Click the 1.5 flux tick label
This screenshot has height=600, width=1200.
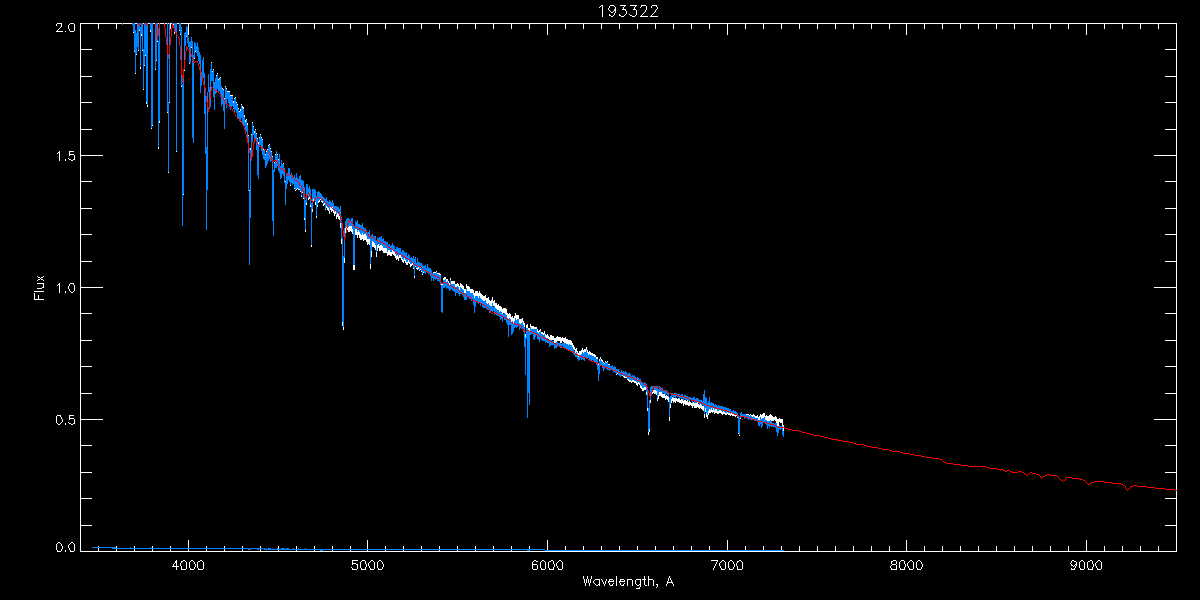click(64, 156)
